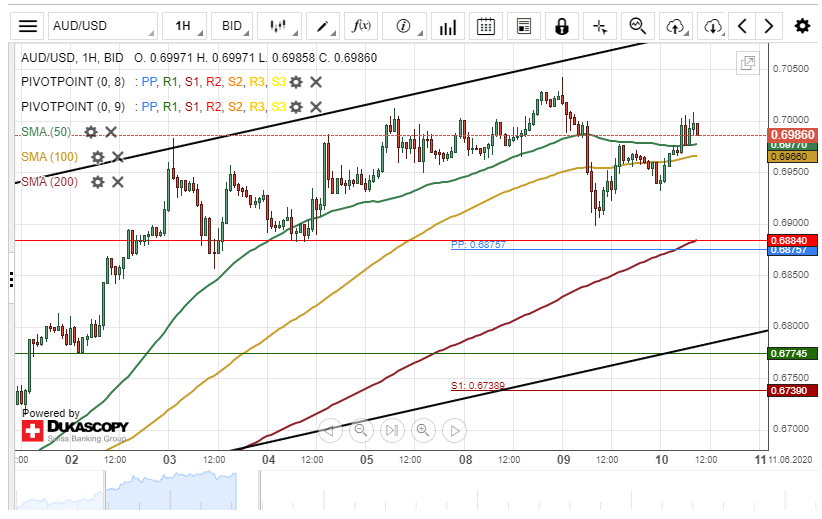Open chart settings gear in toolbar
Screen dimensions: 822x519
pos(801,26)
